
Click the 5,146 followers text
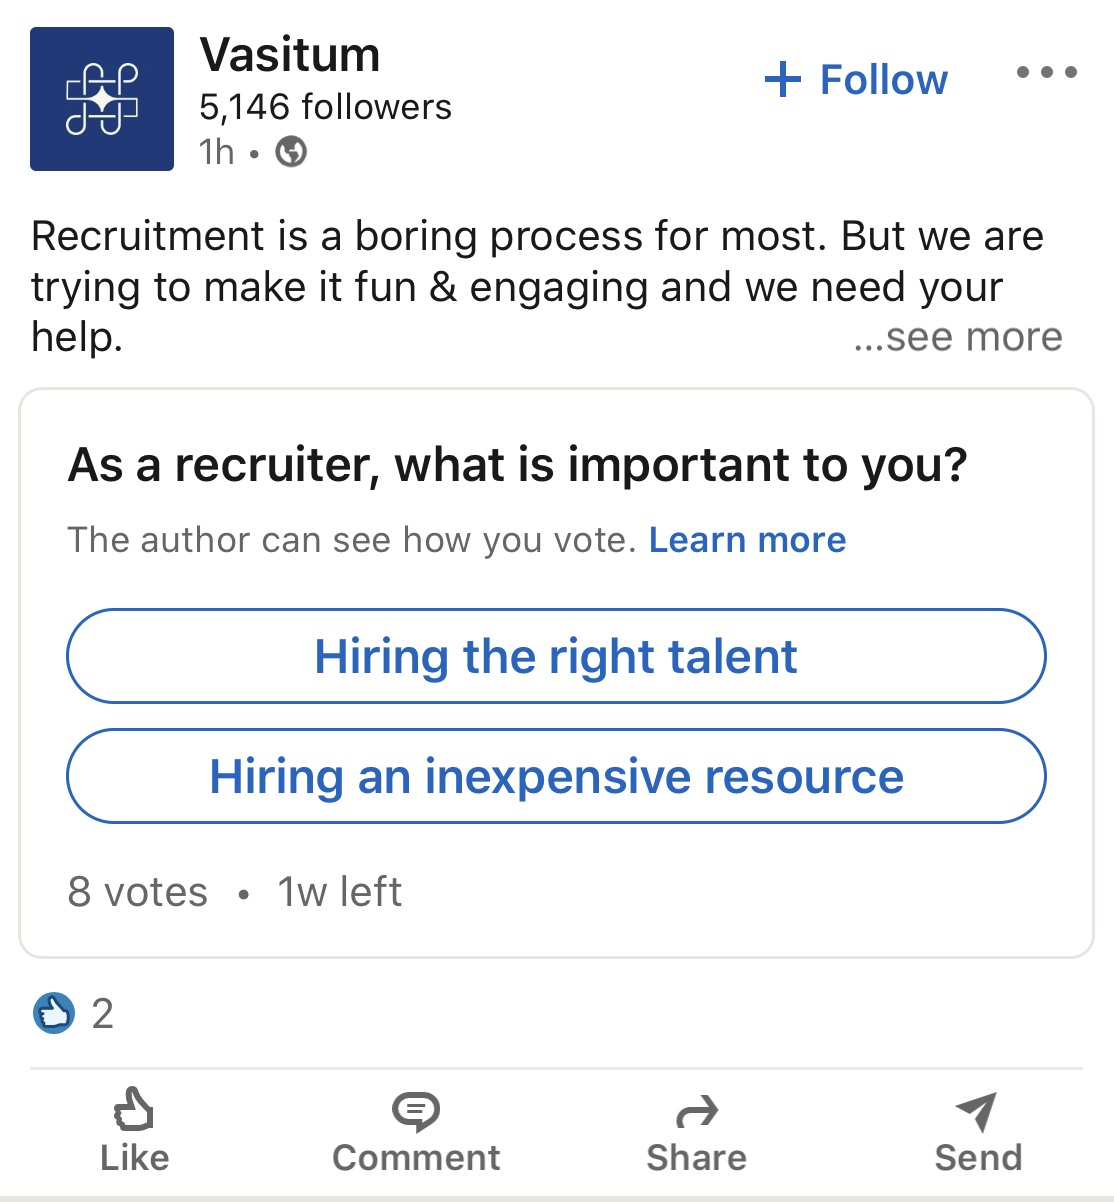[x=325, y=107]
